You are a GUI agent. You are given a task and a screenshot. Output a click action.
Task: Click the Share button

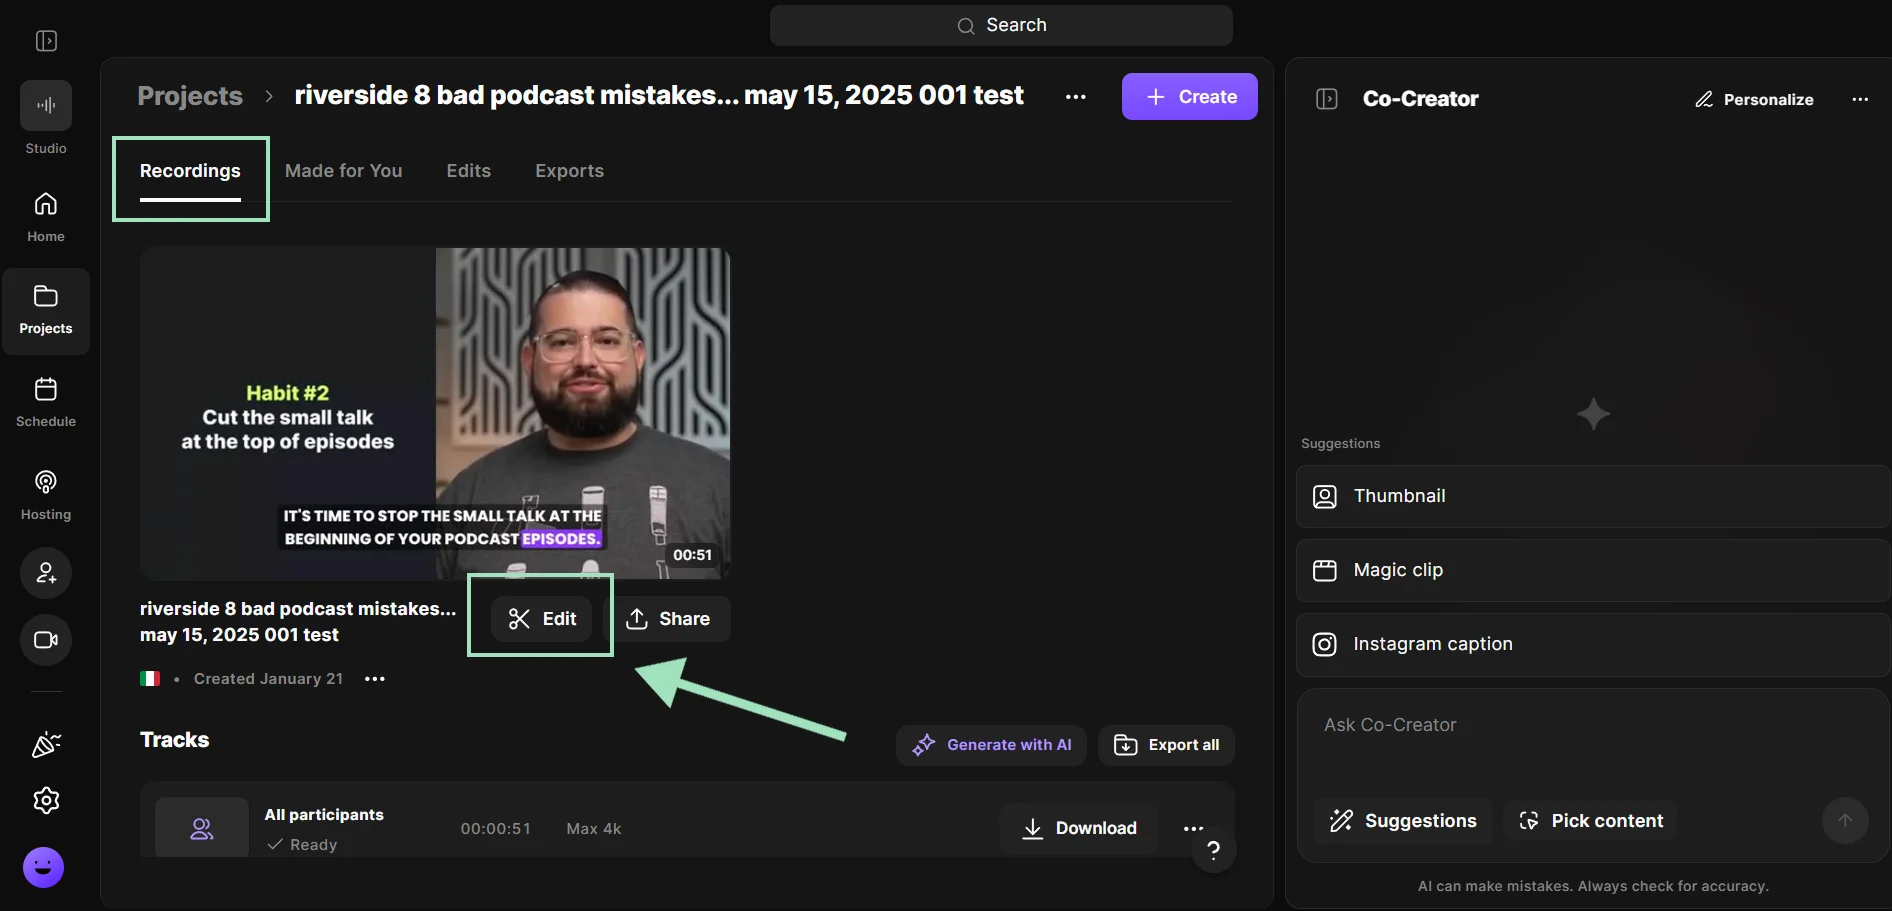tap(670, 619)
